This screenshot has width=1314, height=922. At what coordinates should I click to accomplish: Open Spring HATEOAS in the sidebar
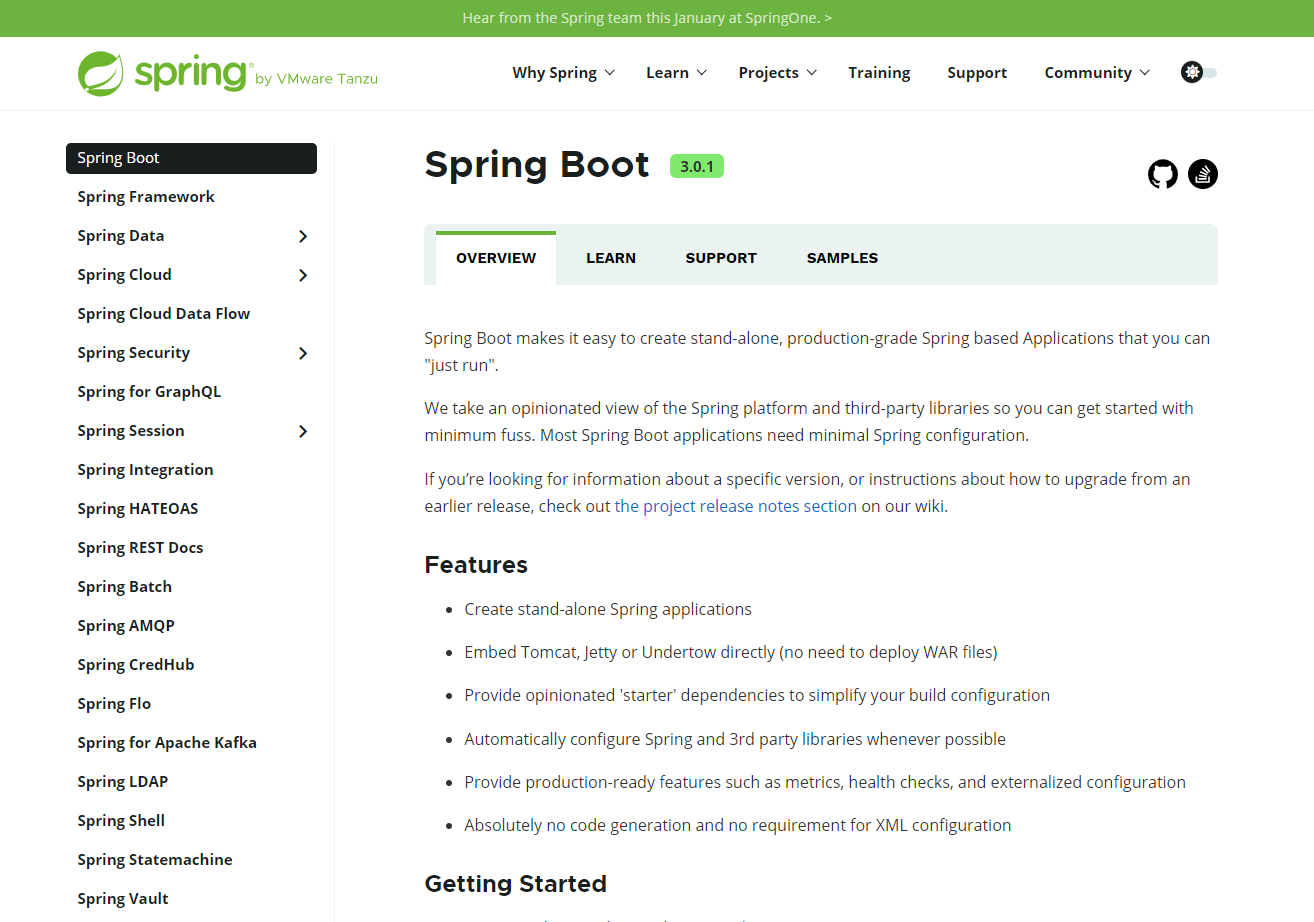click(138, 509)
